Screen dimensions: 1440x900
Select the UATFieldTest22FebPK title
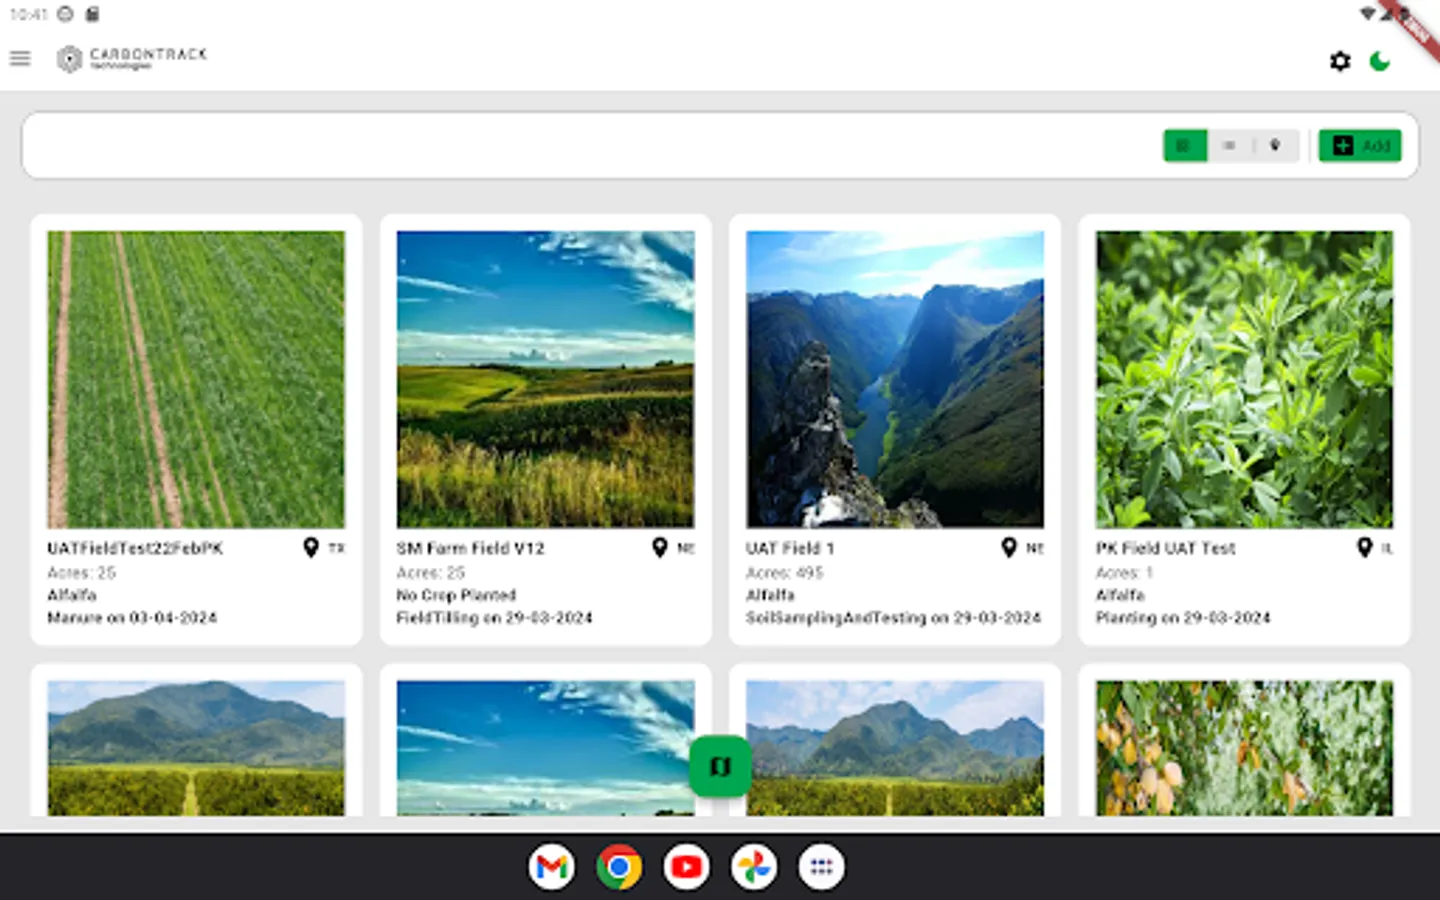135,548
